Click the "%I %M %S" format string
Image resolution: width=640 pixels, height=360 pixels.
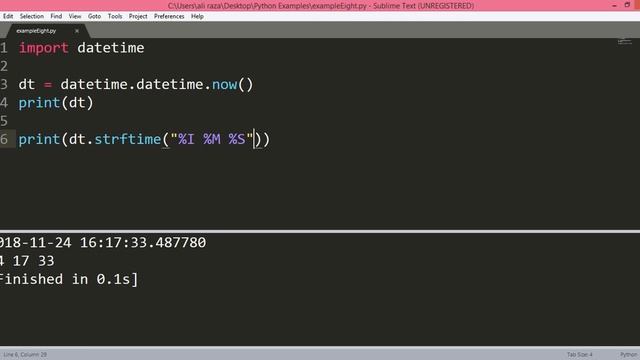click(212, 139)
